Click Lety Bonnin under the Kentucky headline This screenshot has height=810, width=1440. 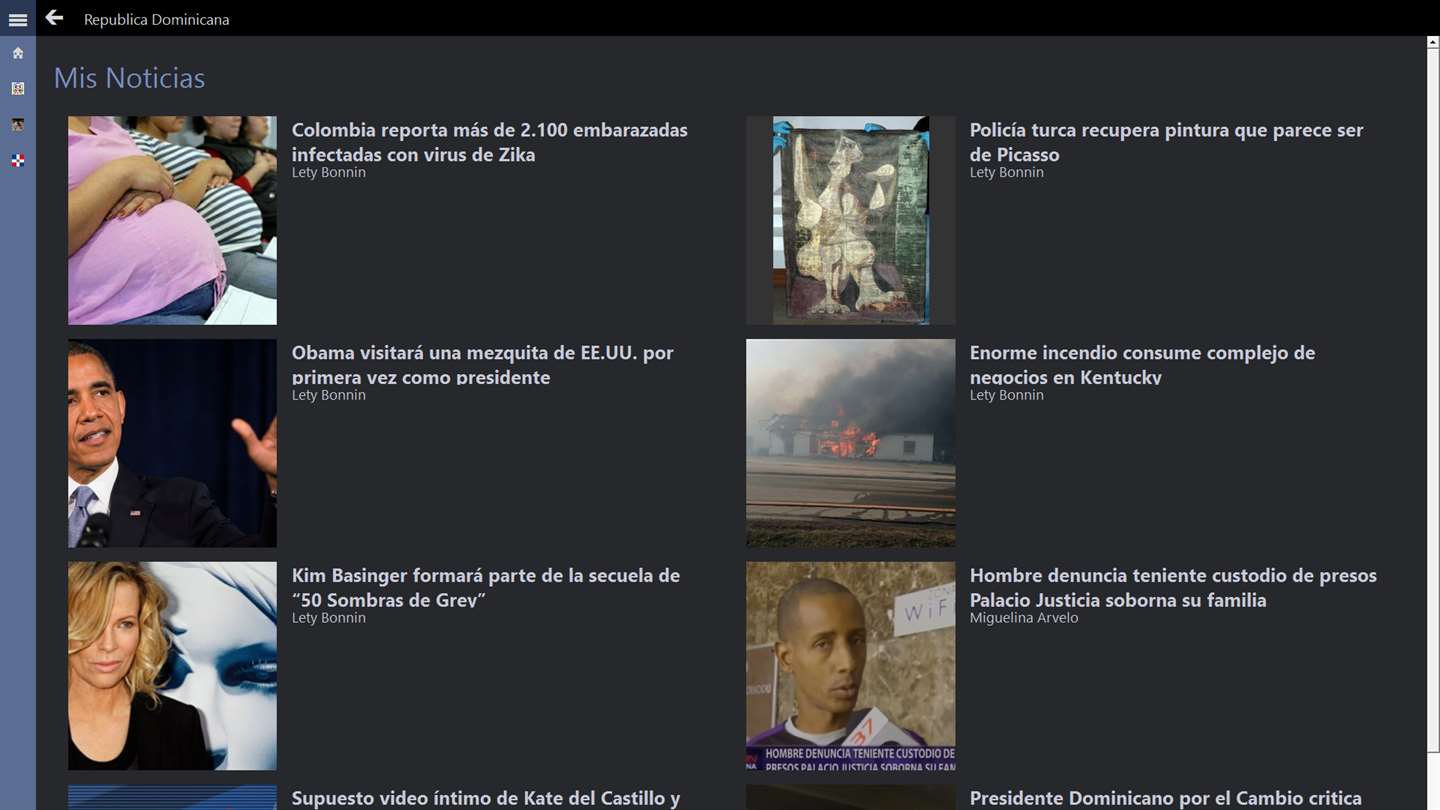(x=1007, y=395)
